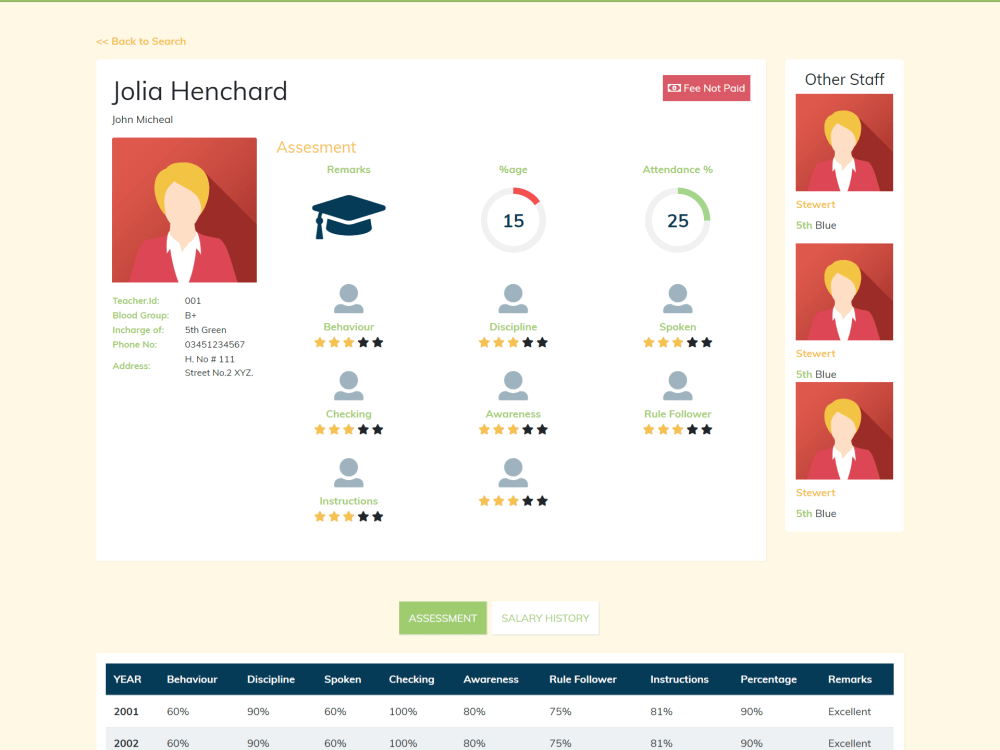
Task: Click the 81% Instructions value for 2001
Action: tap(661, 712)
